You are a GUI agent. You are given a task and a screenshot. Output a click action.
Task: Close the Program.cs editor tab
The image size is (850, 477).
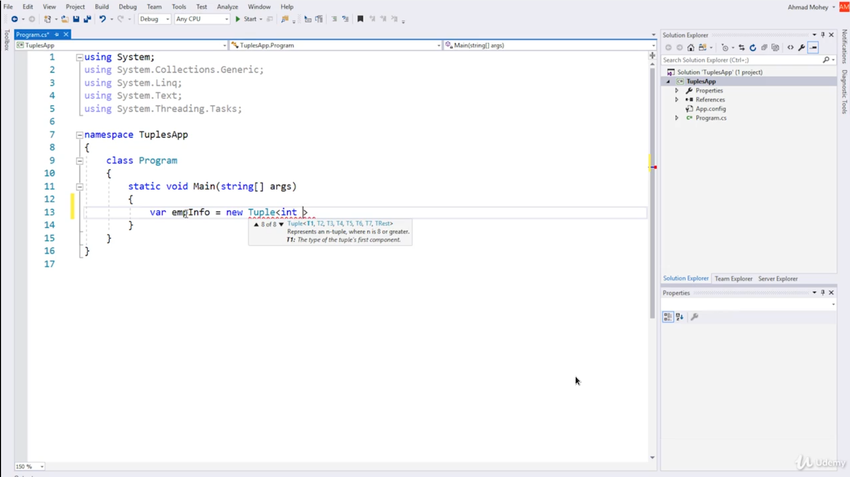[66, 35]
